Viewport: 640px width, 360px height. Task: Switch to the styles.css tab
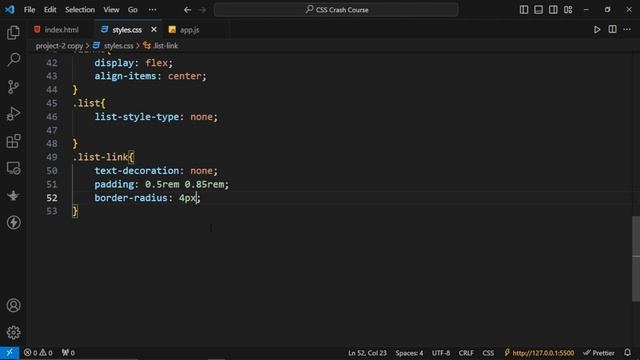[127, 30]
